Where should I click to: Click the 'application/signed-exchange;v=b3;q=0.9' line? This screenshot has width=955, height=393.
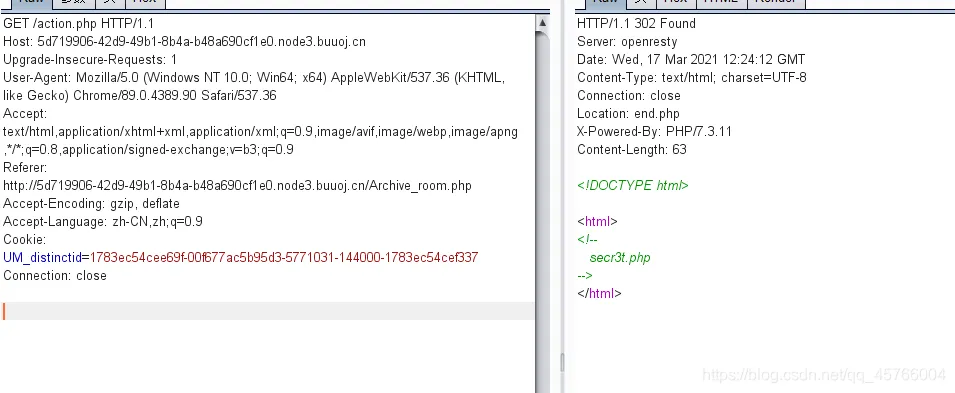coord(149,150)
